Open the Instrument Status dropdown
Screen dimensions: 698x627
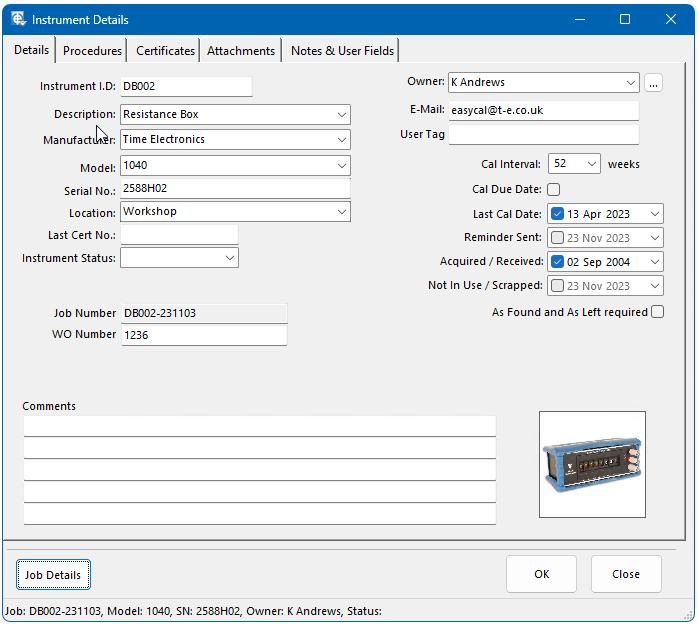pos(229,258)
